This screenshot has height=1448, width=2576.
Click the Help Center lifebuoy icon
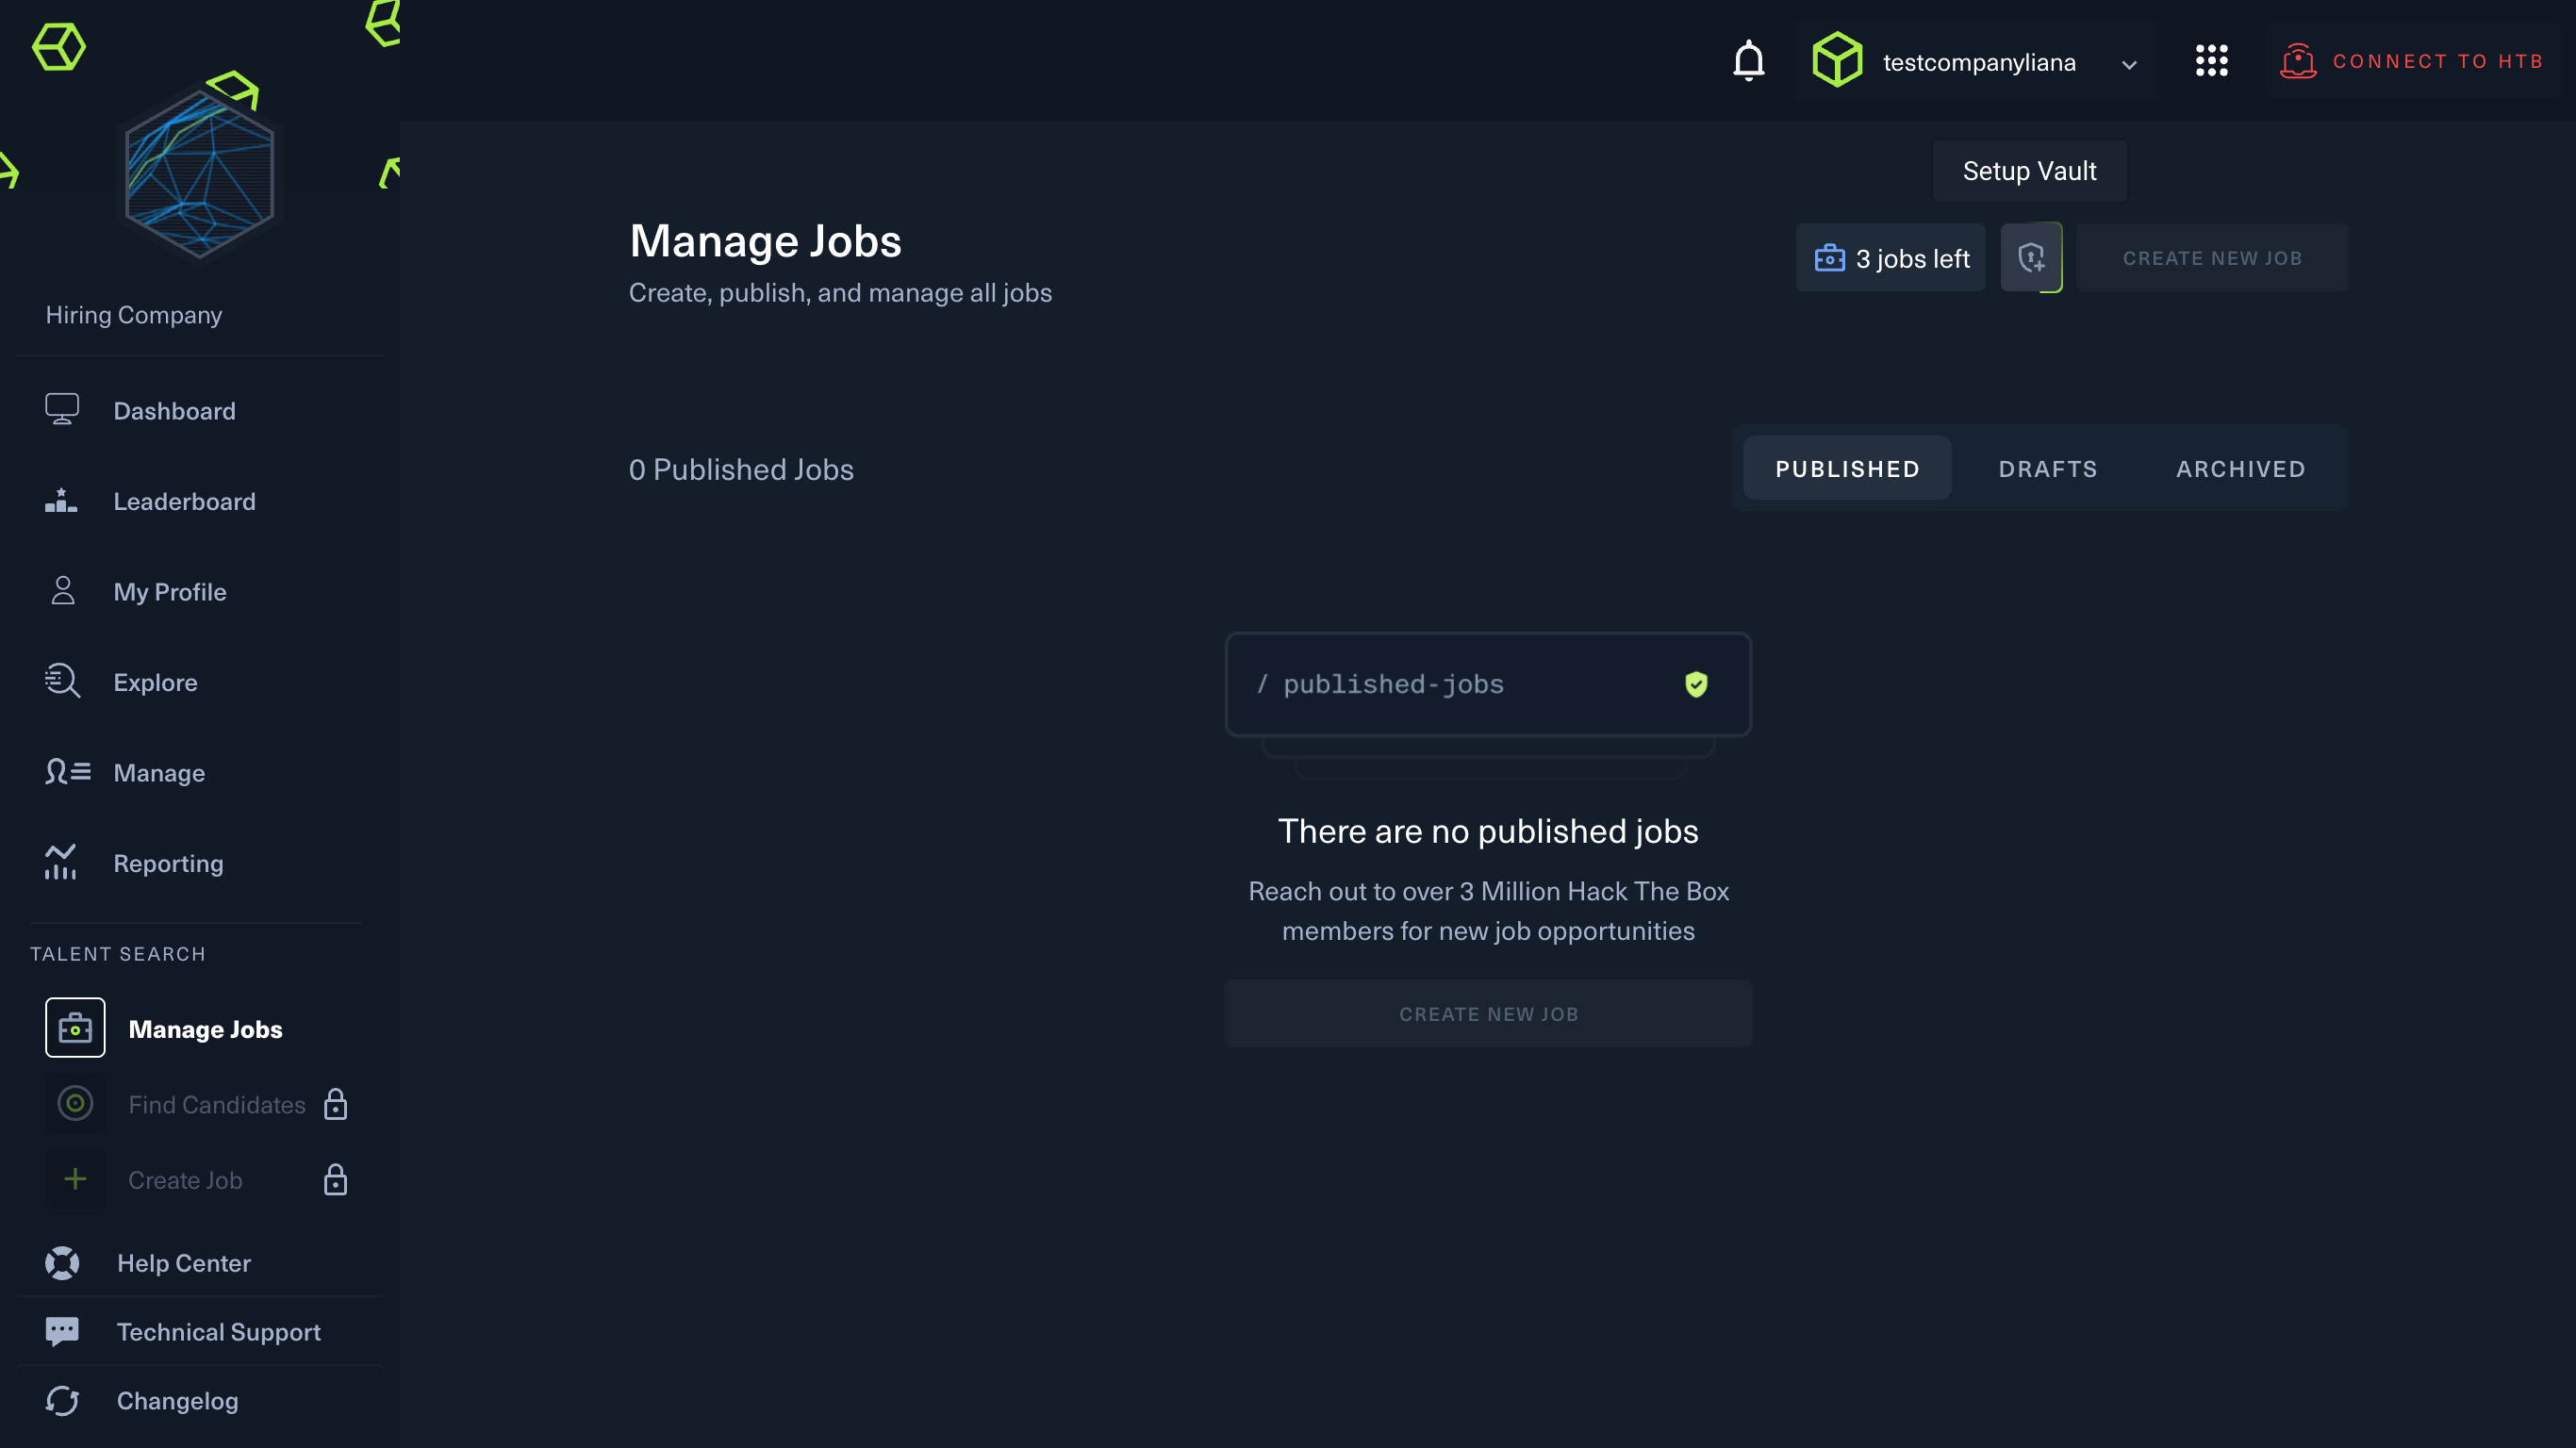pyautogui.click(x=62, y=1263)
